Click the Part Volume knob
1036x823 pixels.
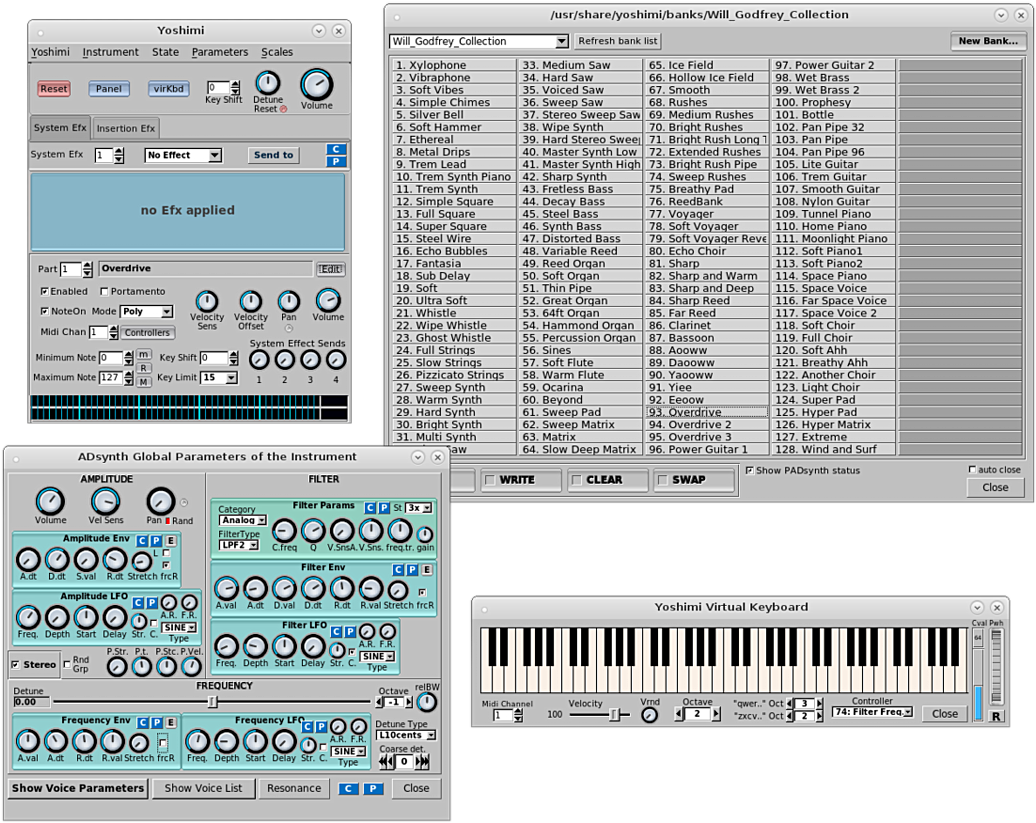(x=328, y=301)
